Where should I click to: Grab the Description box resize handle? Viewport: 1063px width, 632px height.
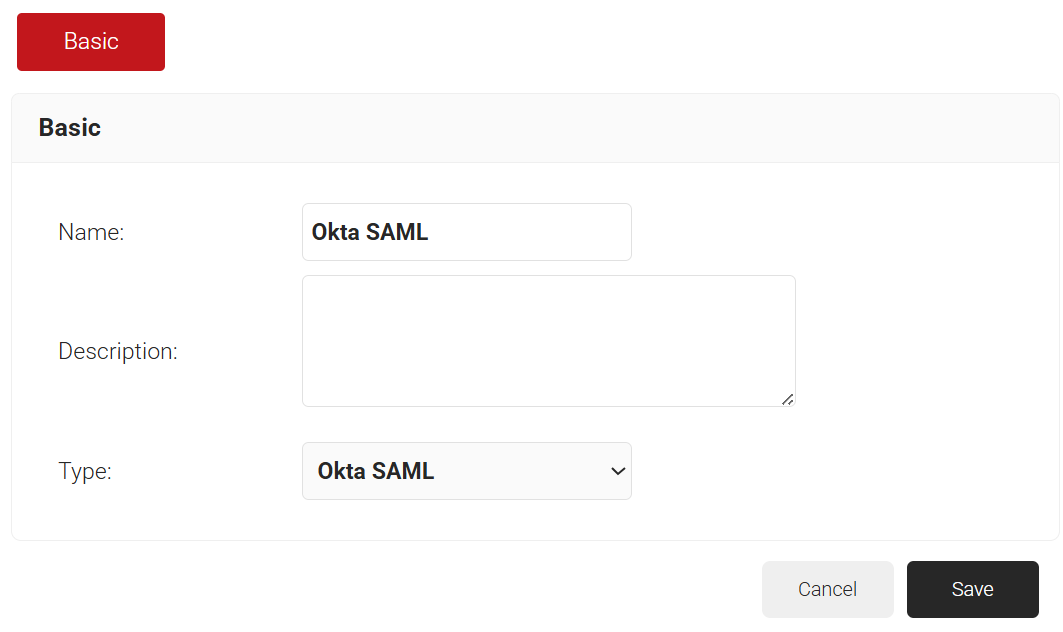pos(787,398)
